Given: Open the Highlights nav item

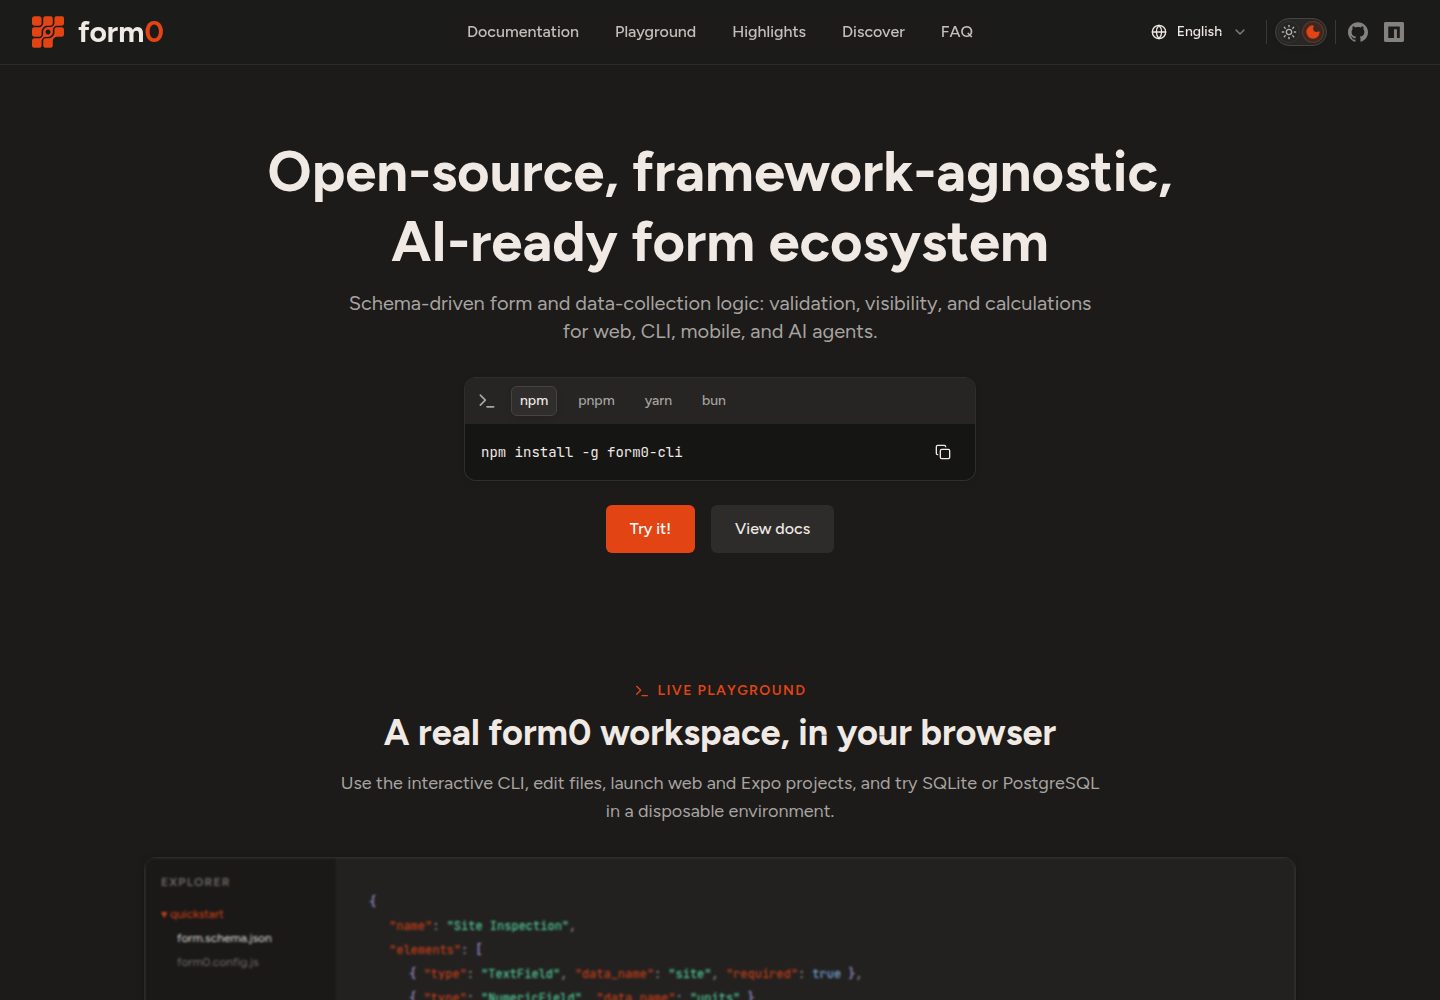Looking at the screenshot, I should (x=769, y=32).
